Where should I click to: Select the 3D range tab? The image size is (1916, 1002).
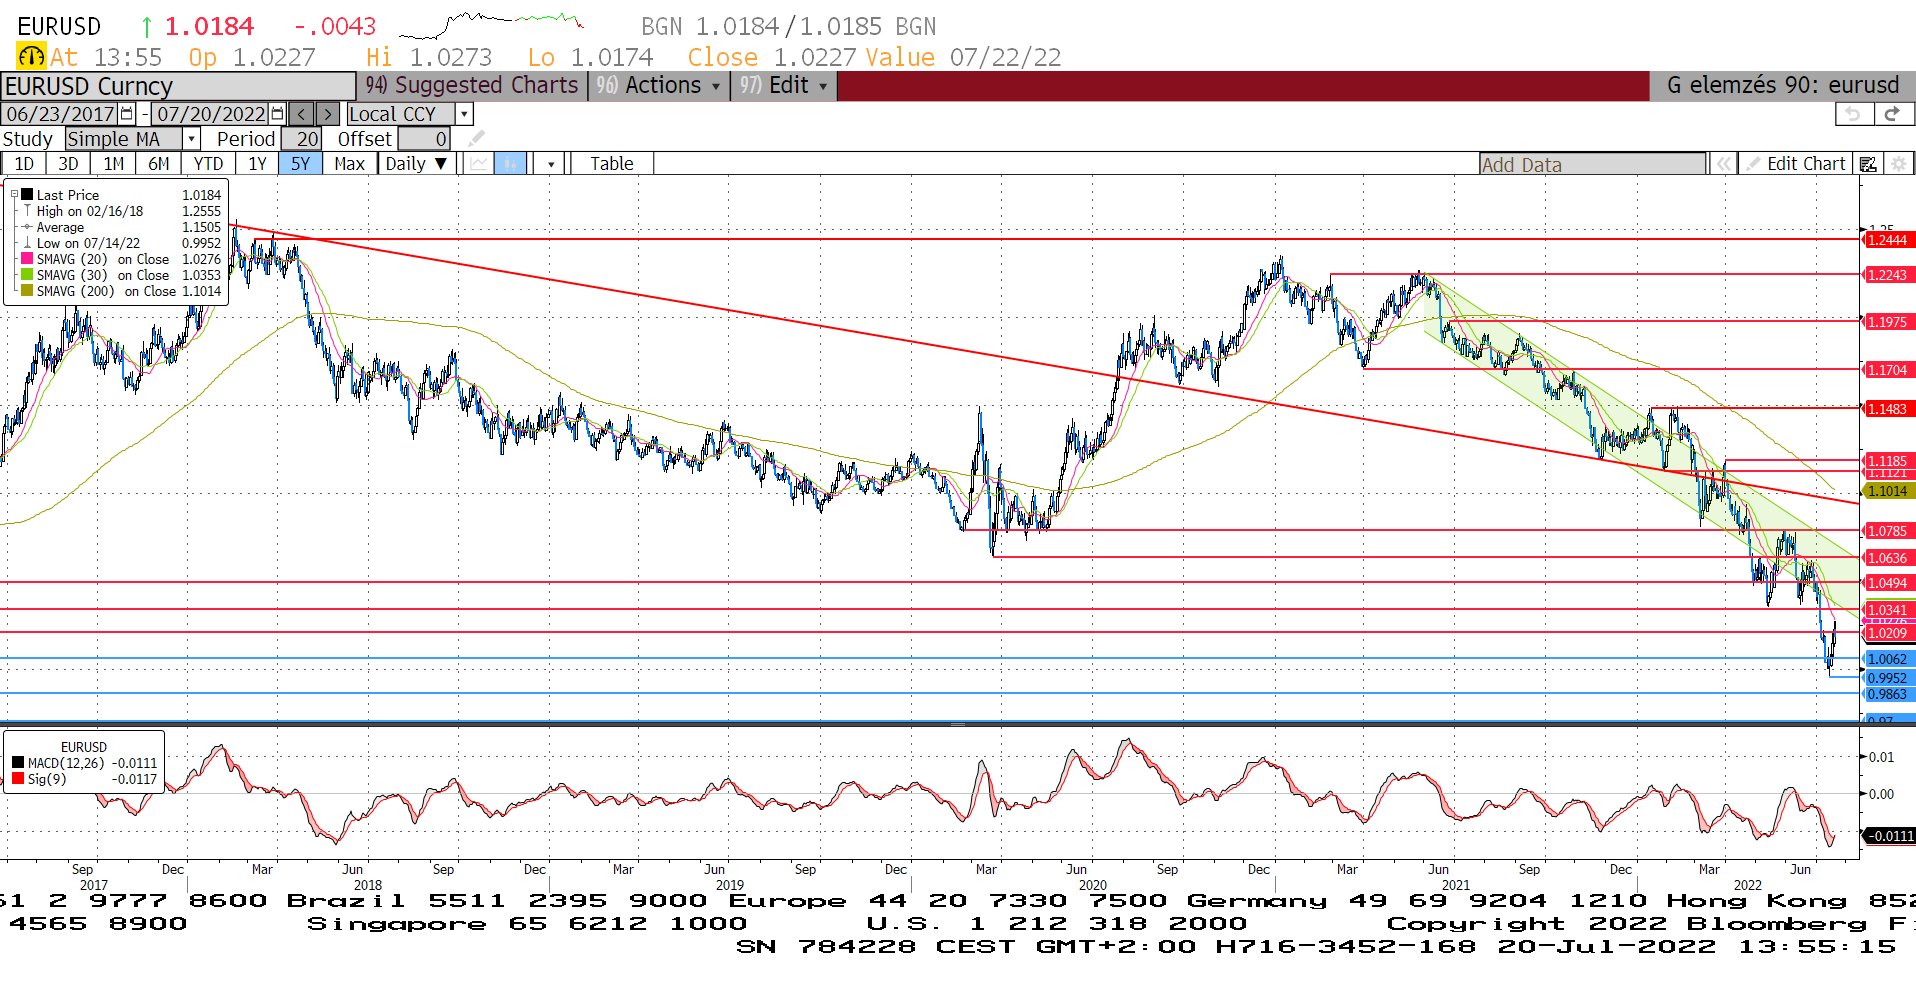point(68,164)
